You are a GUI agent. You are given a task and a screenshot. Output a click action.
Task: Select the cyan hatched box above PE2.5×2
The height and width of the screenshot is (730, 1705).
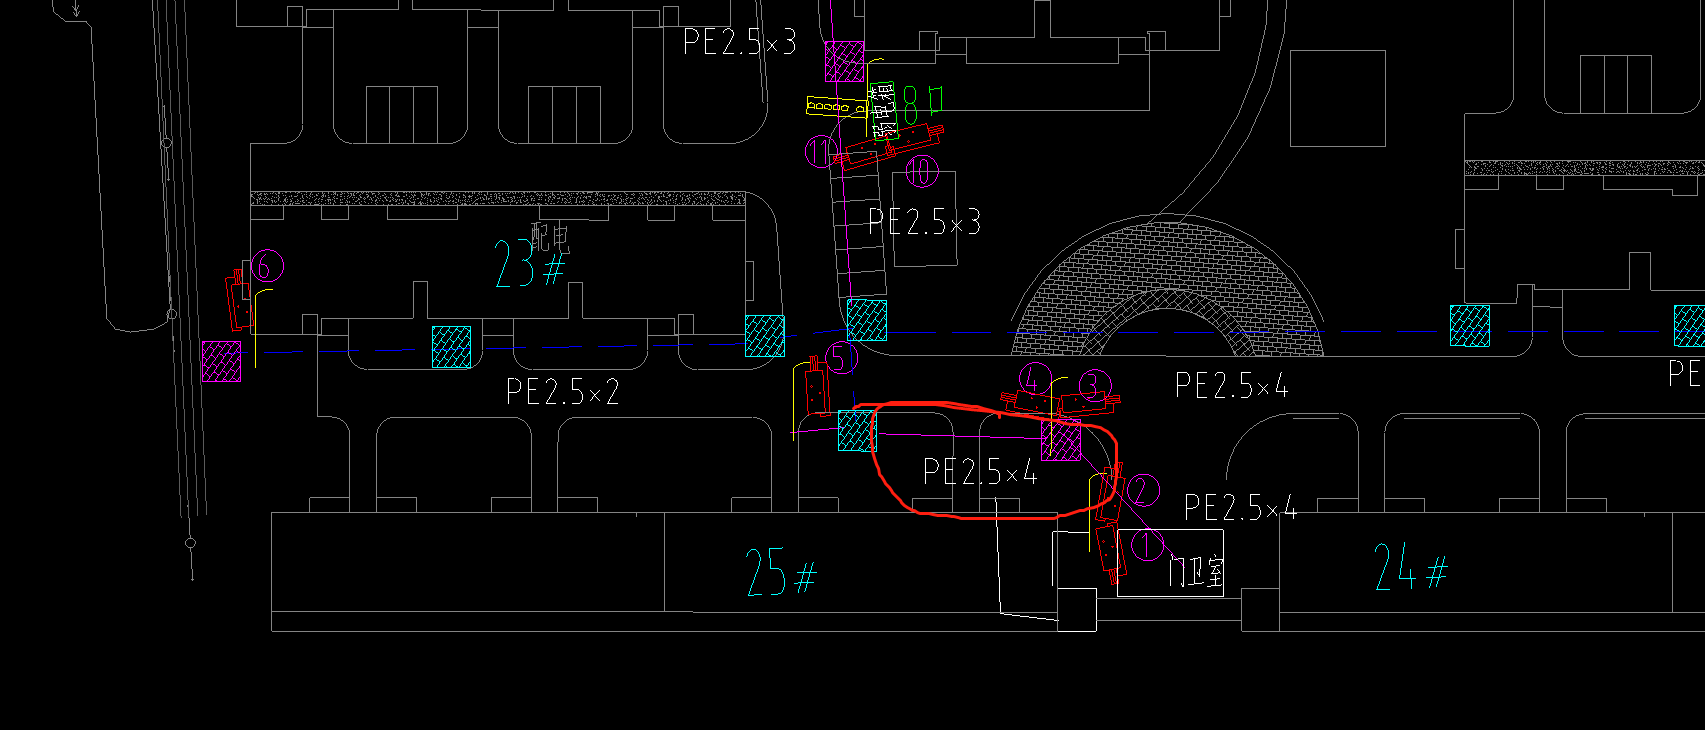coord(451,347)
